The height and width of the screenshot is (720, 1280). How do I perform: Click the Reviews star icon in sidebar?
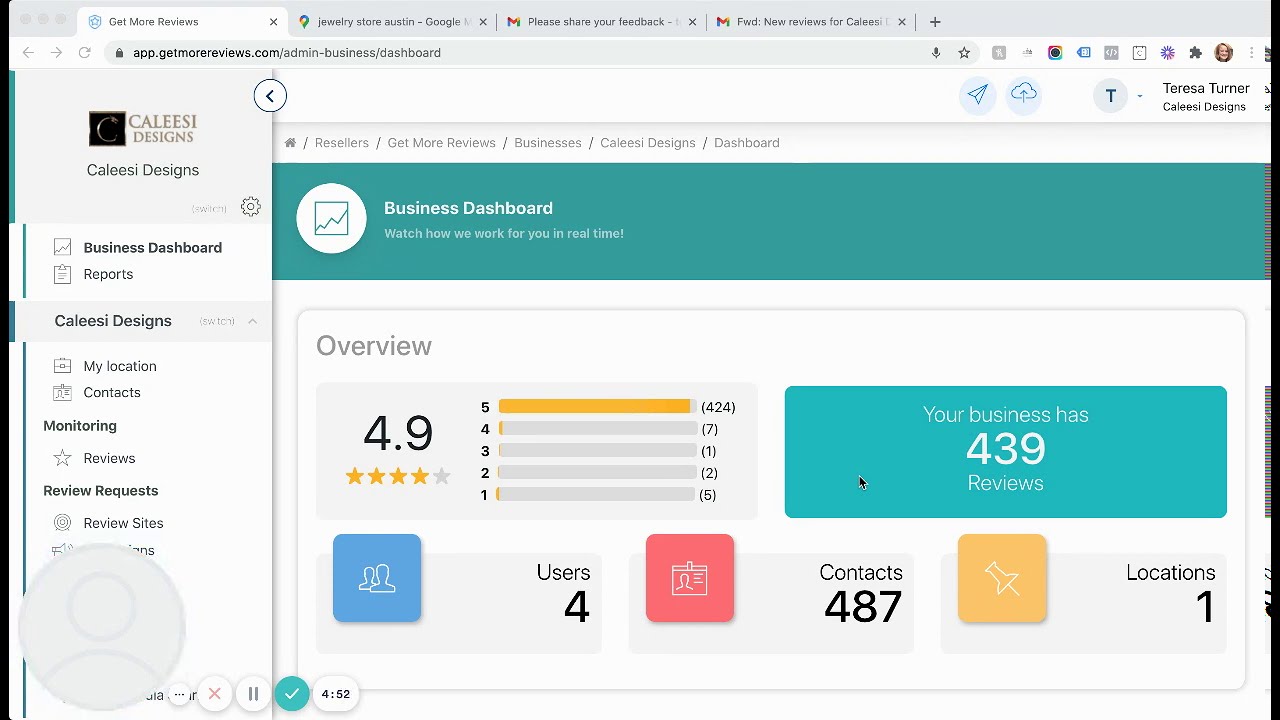pyautogui.click(x=62, y=458)
